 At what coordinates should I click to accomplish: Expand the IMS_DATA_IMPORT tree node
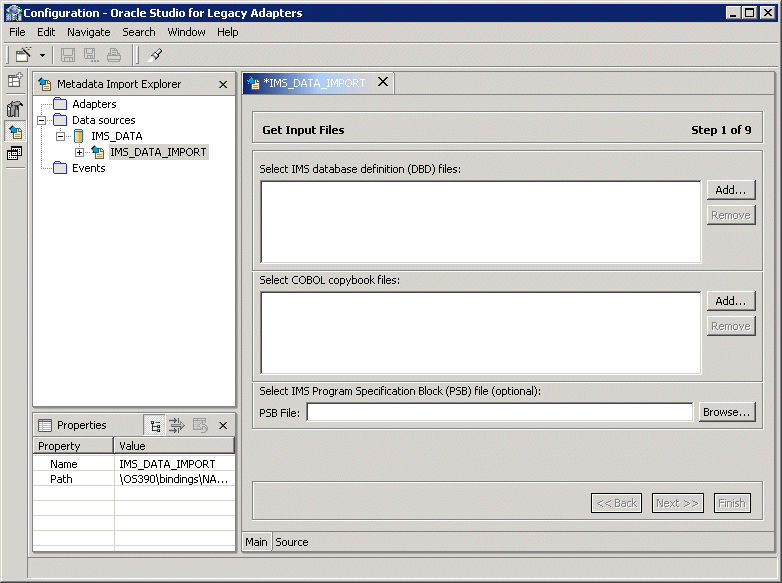coord(79,152)
